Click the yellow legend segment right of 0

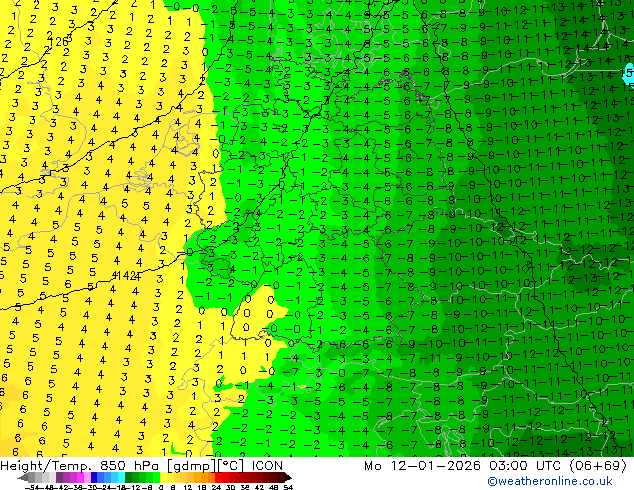[x=163, y=477]
